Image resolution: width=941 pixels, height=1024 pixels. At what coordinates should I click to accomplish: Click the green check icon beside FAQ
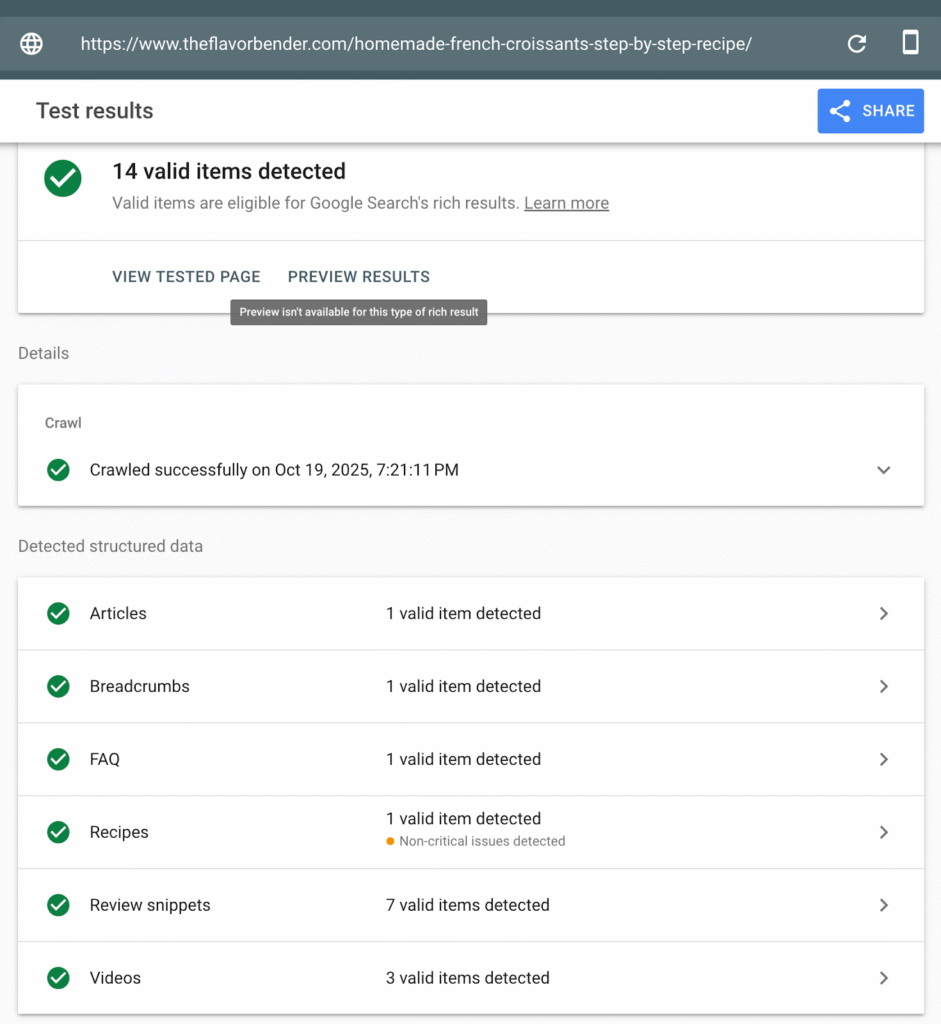pyautogui.click(x=58, y=759)
